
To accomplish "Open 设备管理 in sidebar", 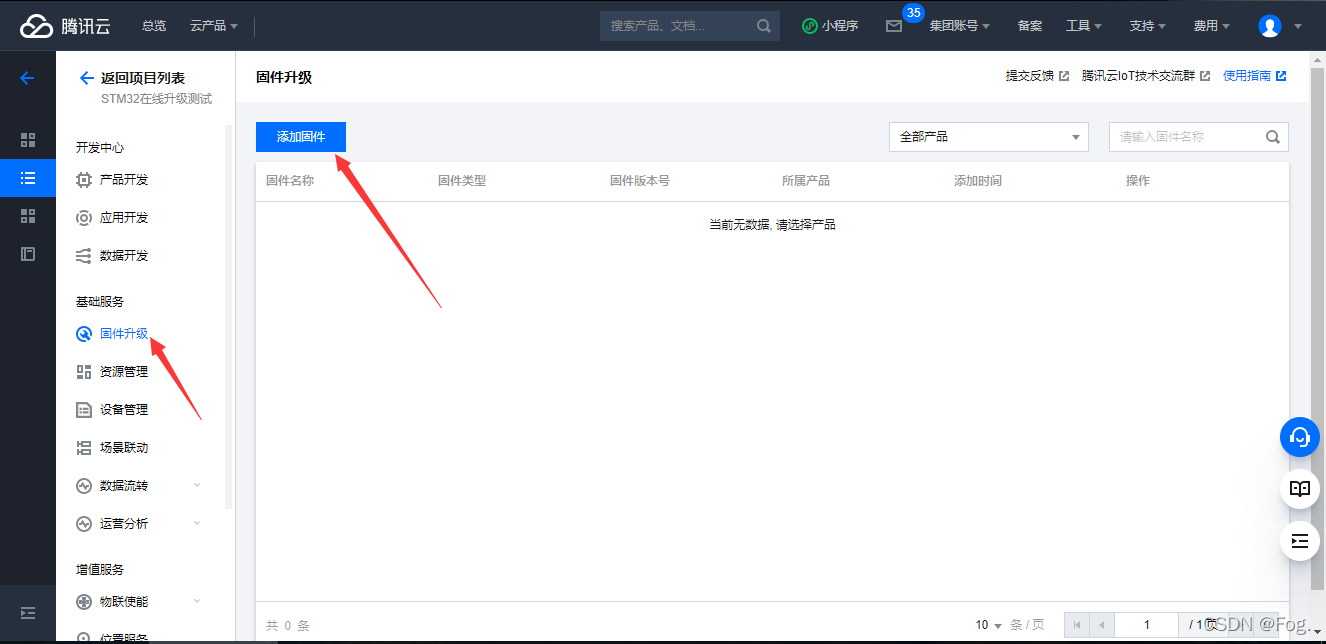I will tap(124, 410).
